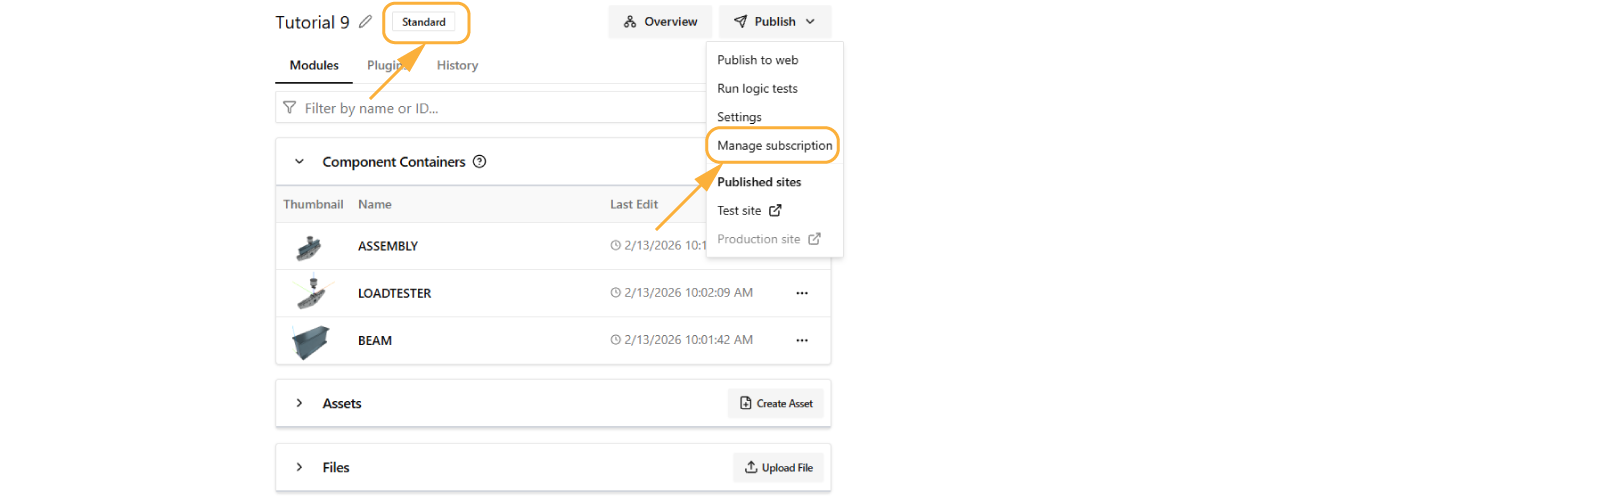Expand the Assets section
1600x500 pixels.
click(x=299, y=403)
